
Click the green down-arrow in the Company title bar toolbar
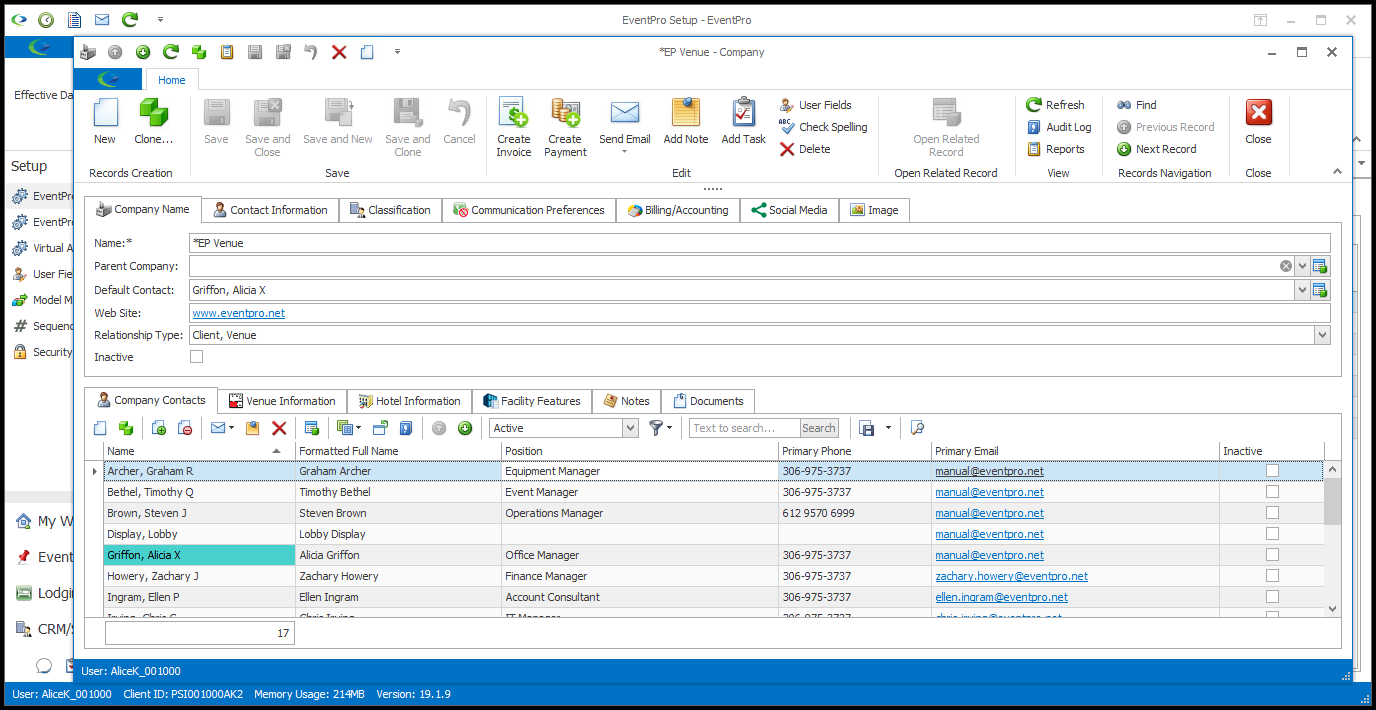pos(143,52)
